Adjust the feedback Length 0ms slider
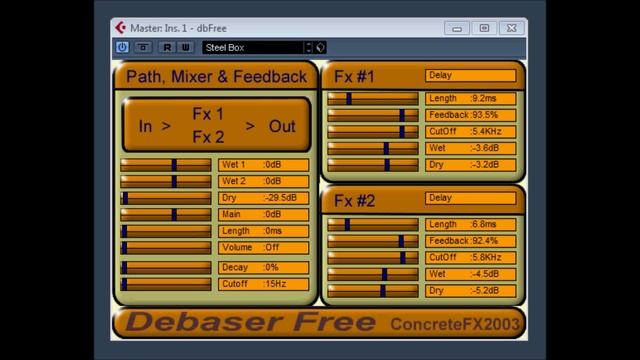640x360 pixels. click(x=166, y=231)
